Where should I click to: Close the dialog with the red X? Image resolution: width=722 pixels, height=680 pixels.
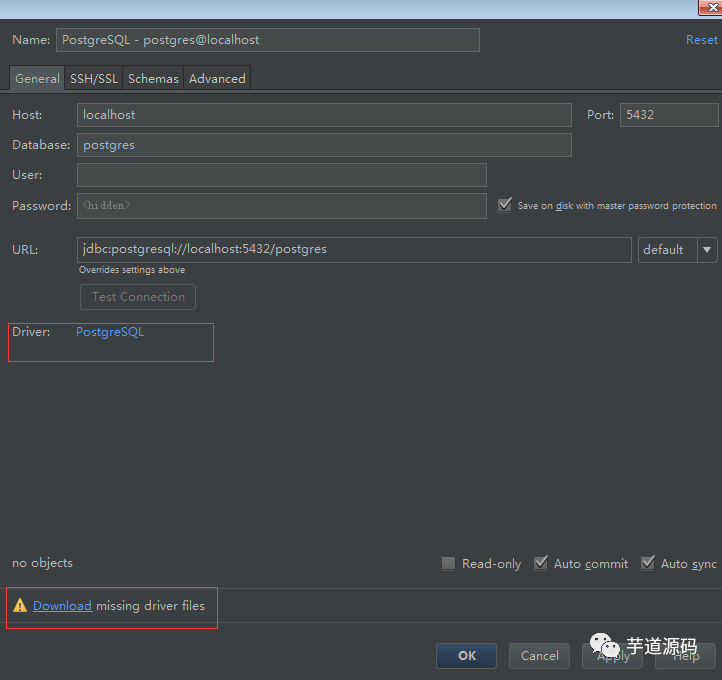[711, 7]
